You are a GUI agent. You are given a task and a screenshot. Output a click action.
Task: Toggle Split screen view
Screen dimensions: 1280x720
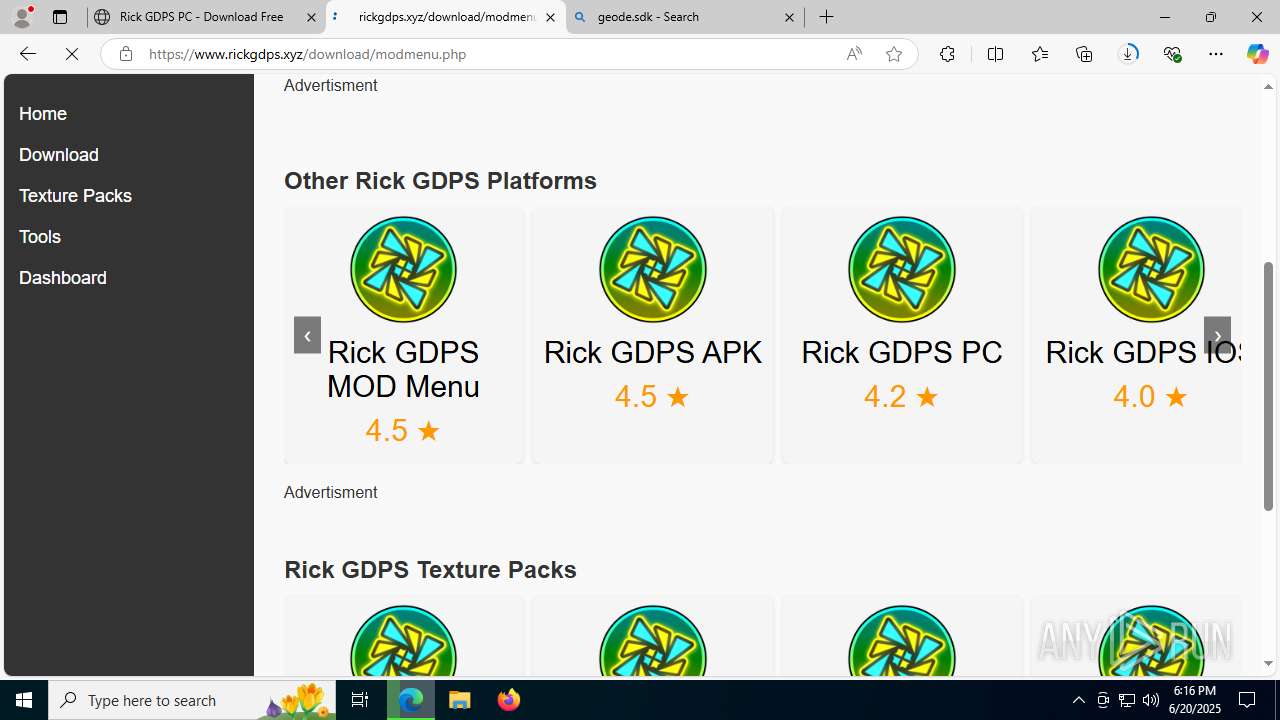[995, 54]
